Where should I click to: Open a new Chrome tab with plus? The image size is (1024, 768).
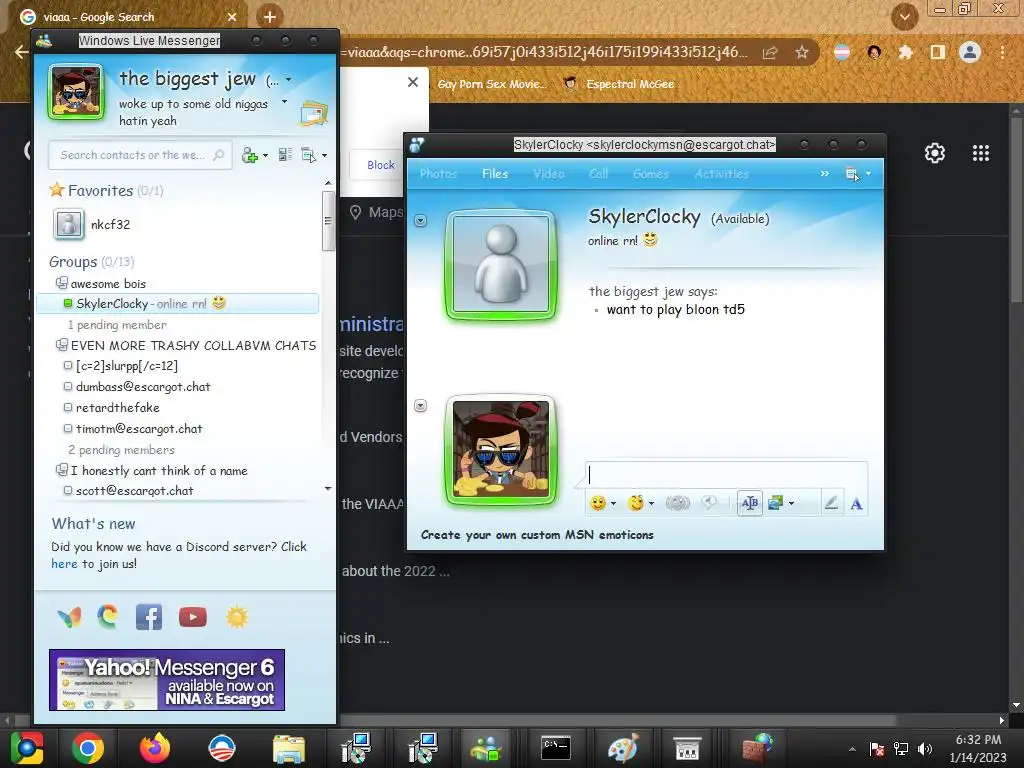click(270, 17)
